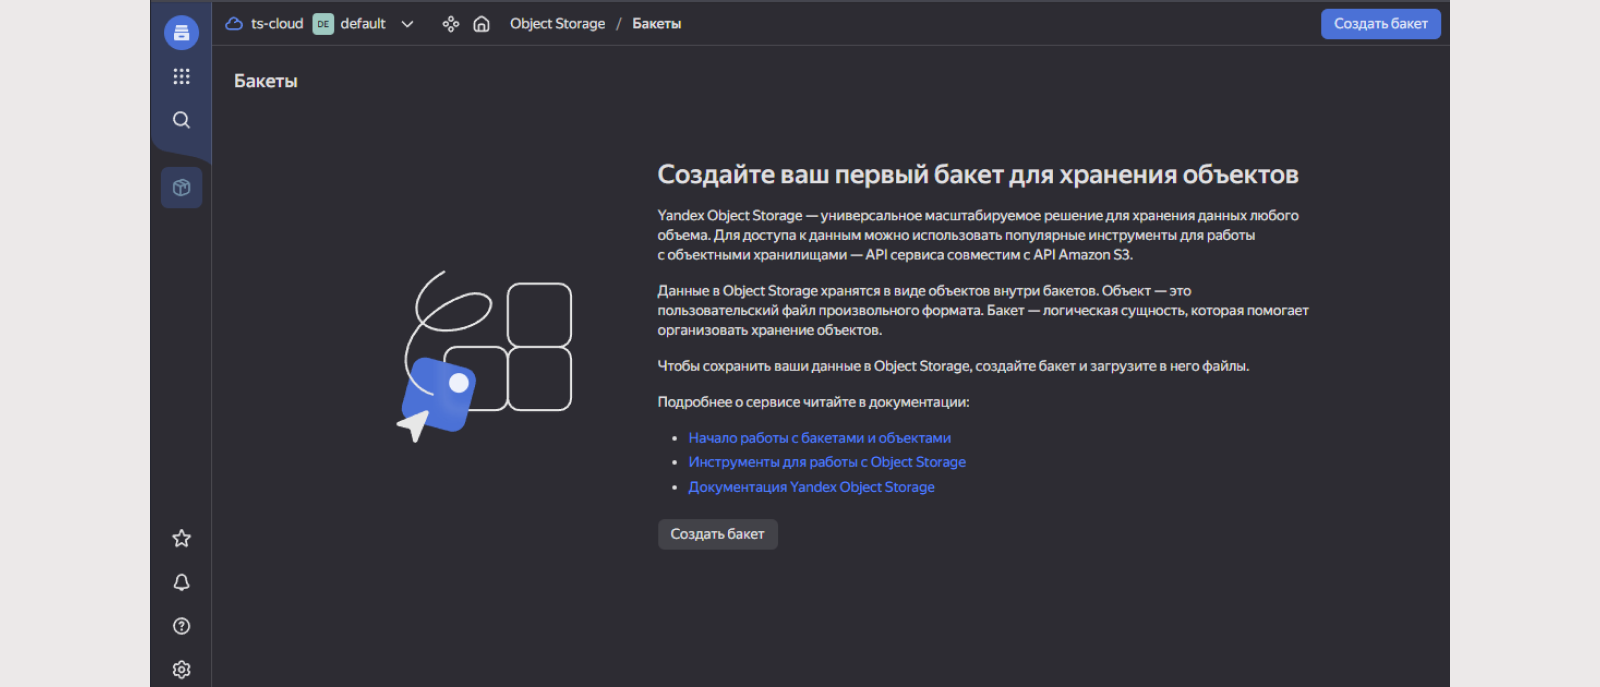Open the sidebar search

click(x=181, y=120)
